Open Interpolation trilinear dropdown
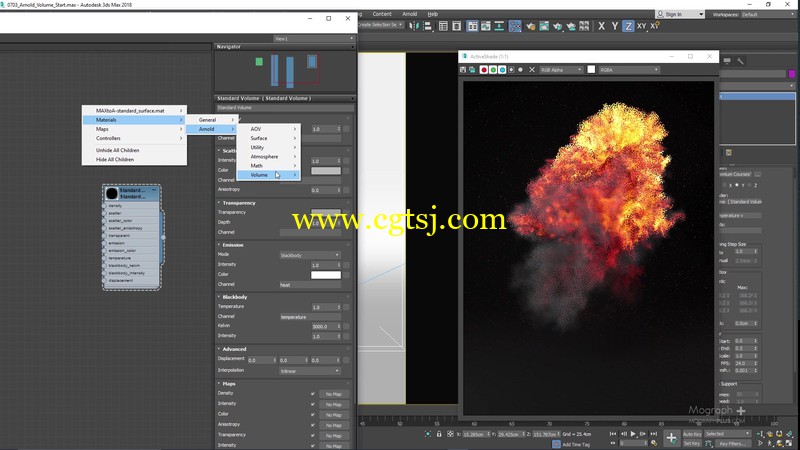800x450 pixels. click(310, 371)
